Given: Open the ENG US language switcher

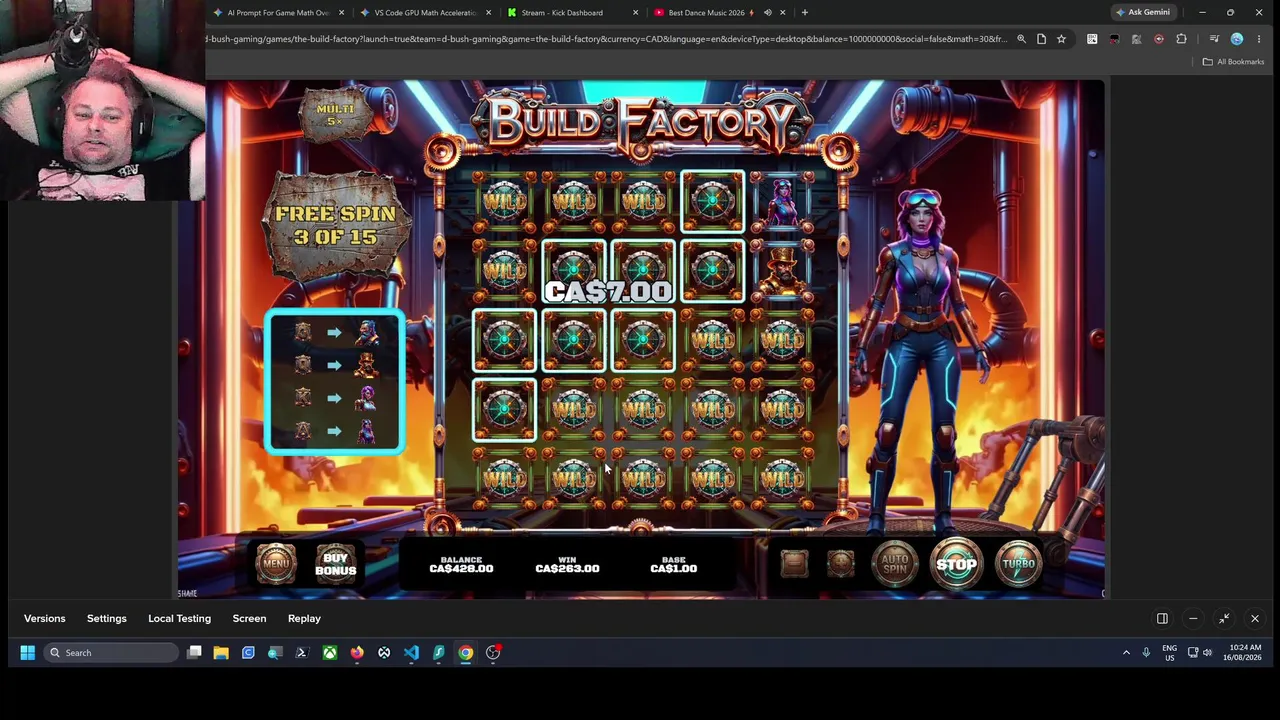Looking at the screenshot, I should coord(1169,653).
